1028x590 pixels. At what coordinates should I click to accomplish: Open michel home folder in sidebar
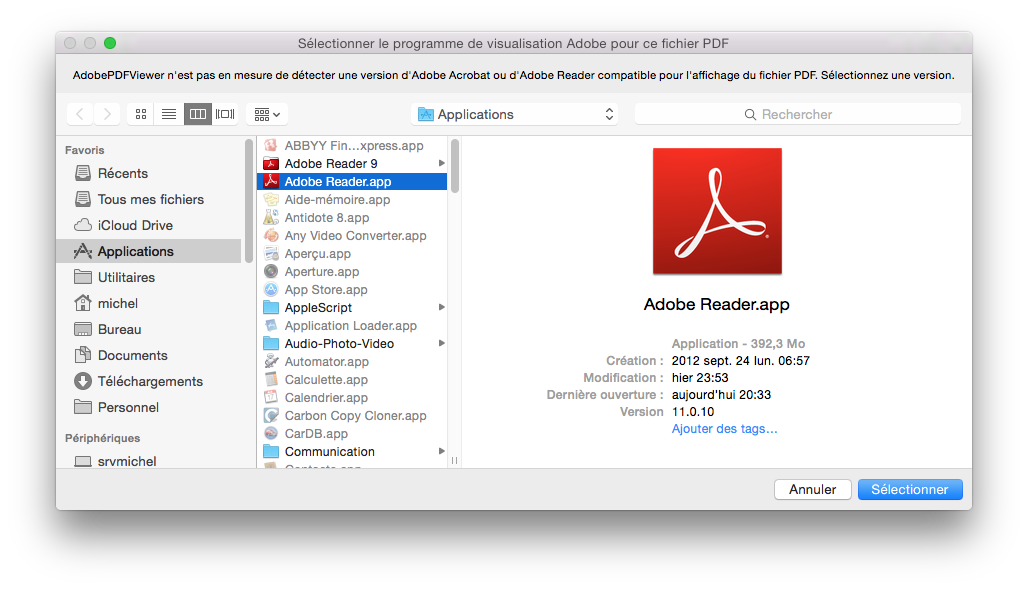click(149, 304)
